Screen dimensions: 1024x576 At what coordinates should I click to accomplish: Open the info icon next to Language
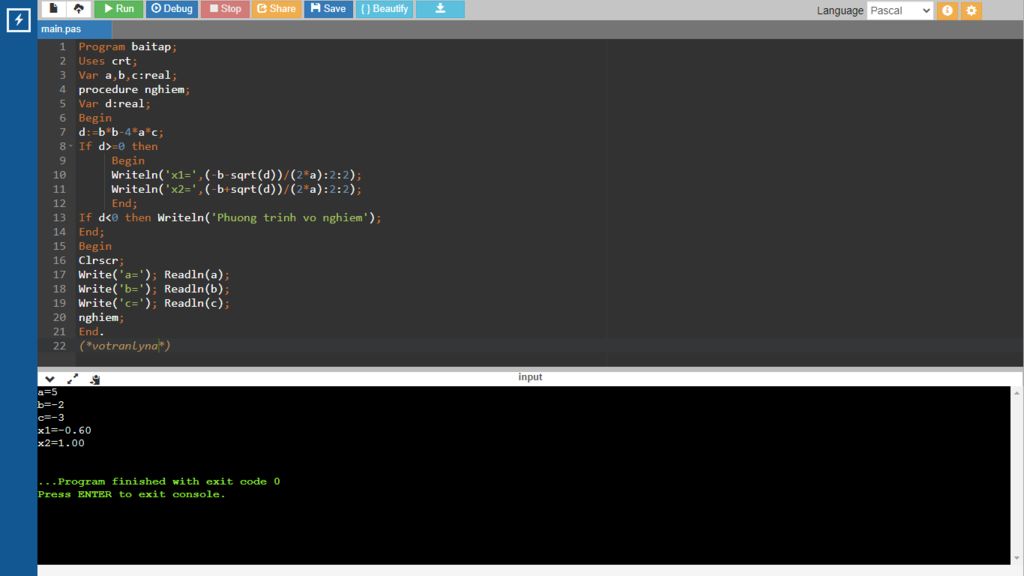[x=947, y=10]
